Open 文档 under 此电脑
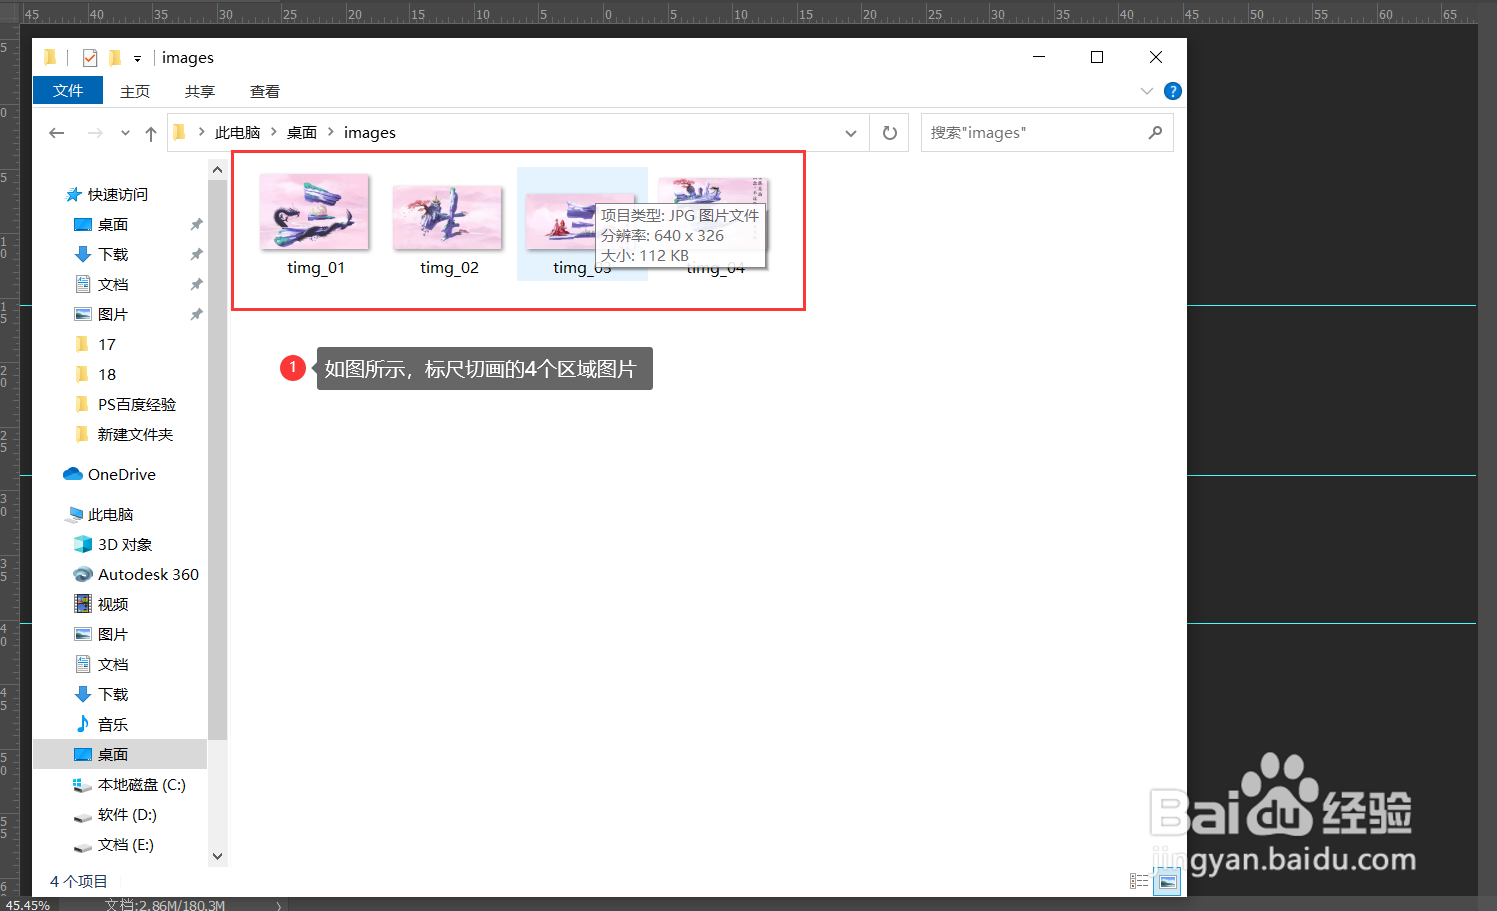Viewport: 1497px width, 911px height. coord(113,665)
